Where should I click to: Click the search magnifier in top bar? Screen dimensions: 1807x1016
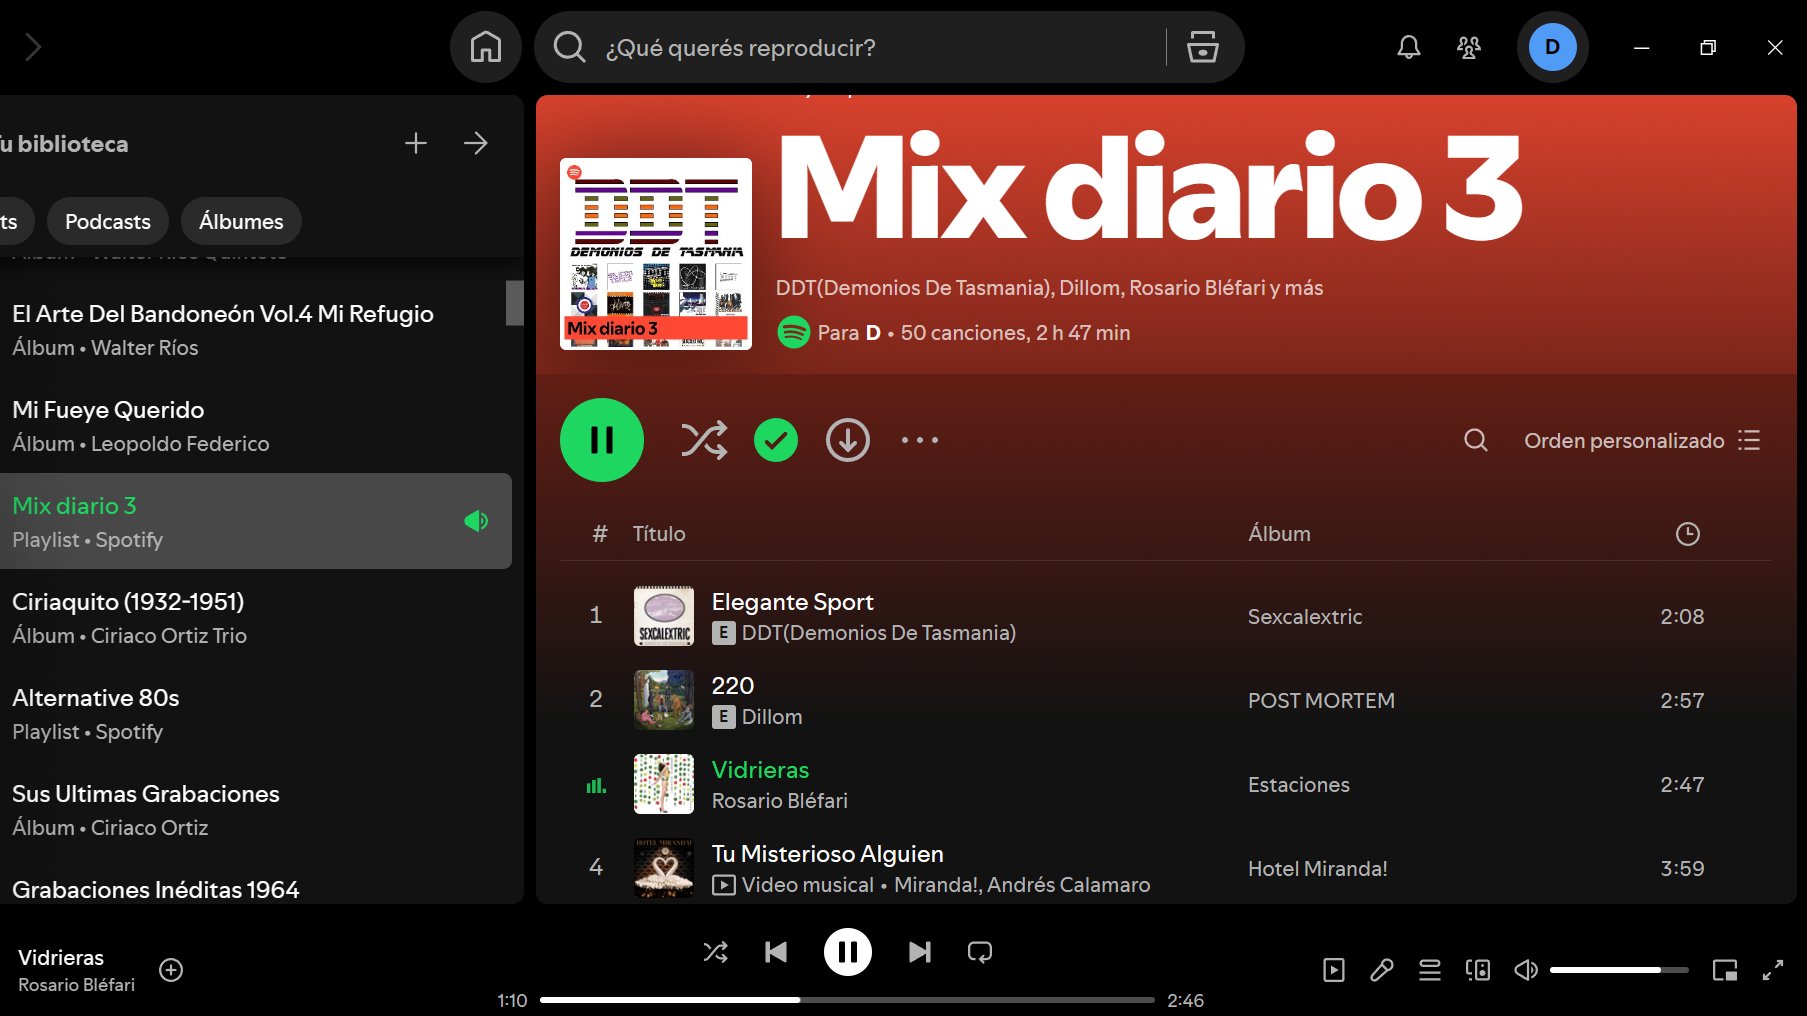(x=569, y=47)
